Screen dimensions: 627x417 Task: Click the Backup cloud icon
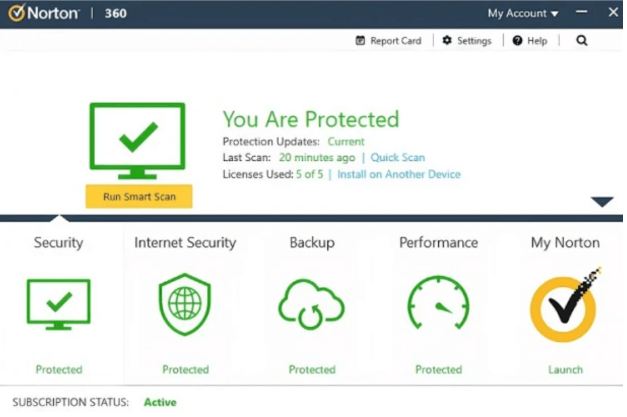tap(312, 304)
